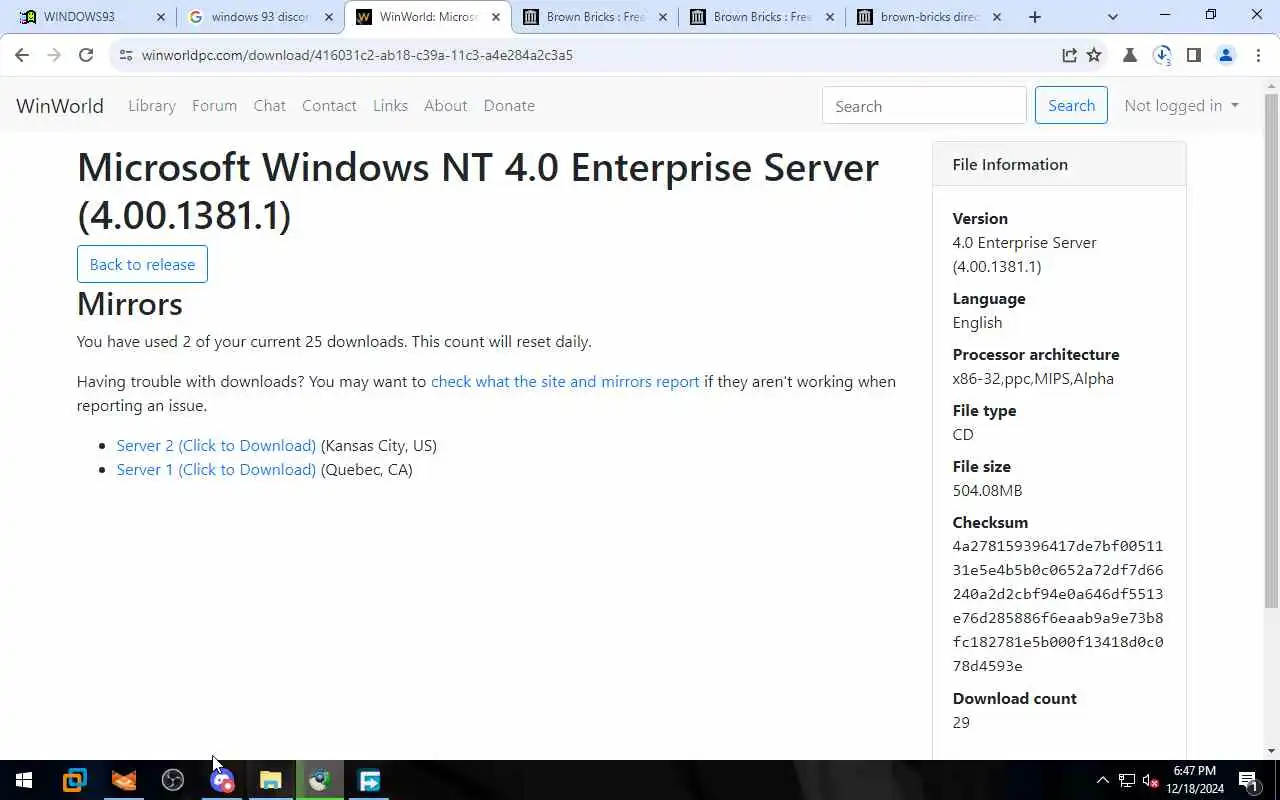Focus the site Search input field

tap(924, 105)
